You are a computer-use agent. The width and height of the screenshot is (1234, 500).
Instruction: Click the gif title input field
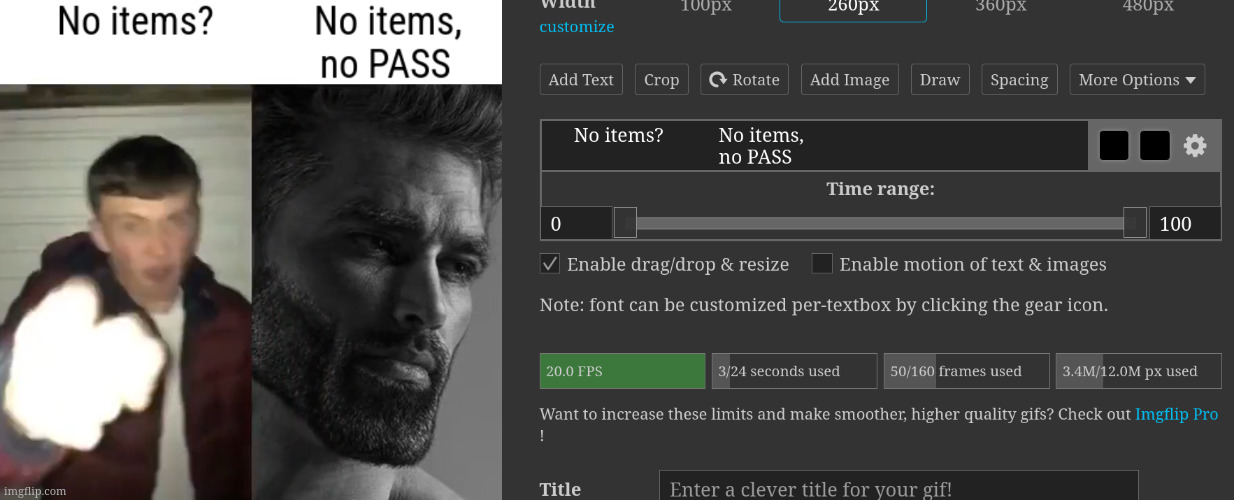tap(898, 488)
